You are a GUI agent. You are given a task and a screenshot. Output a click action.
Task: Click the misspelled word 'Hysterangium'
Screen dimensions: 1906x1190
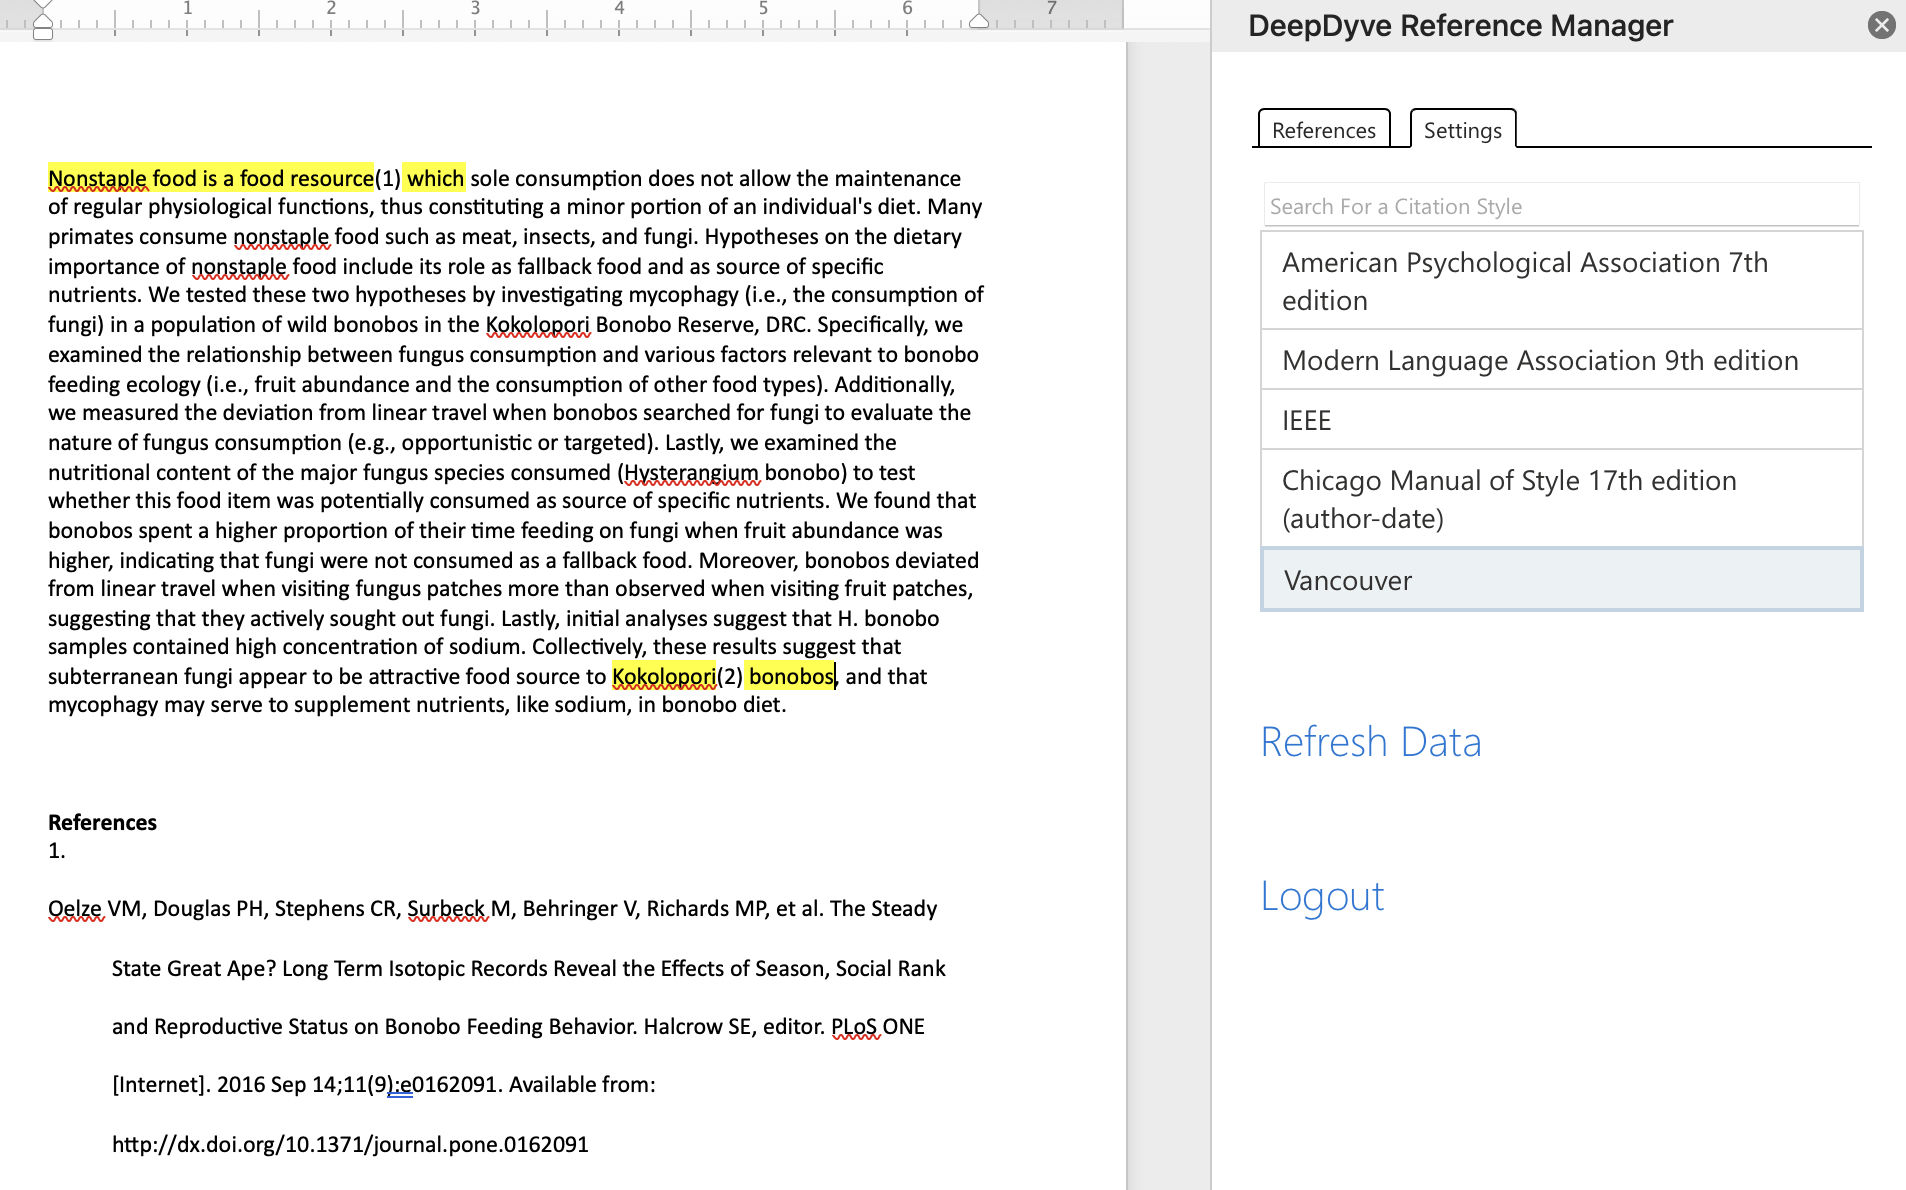coord(691,473)
